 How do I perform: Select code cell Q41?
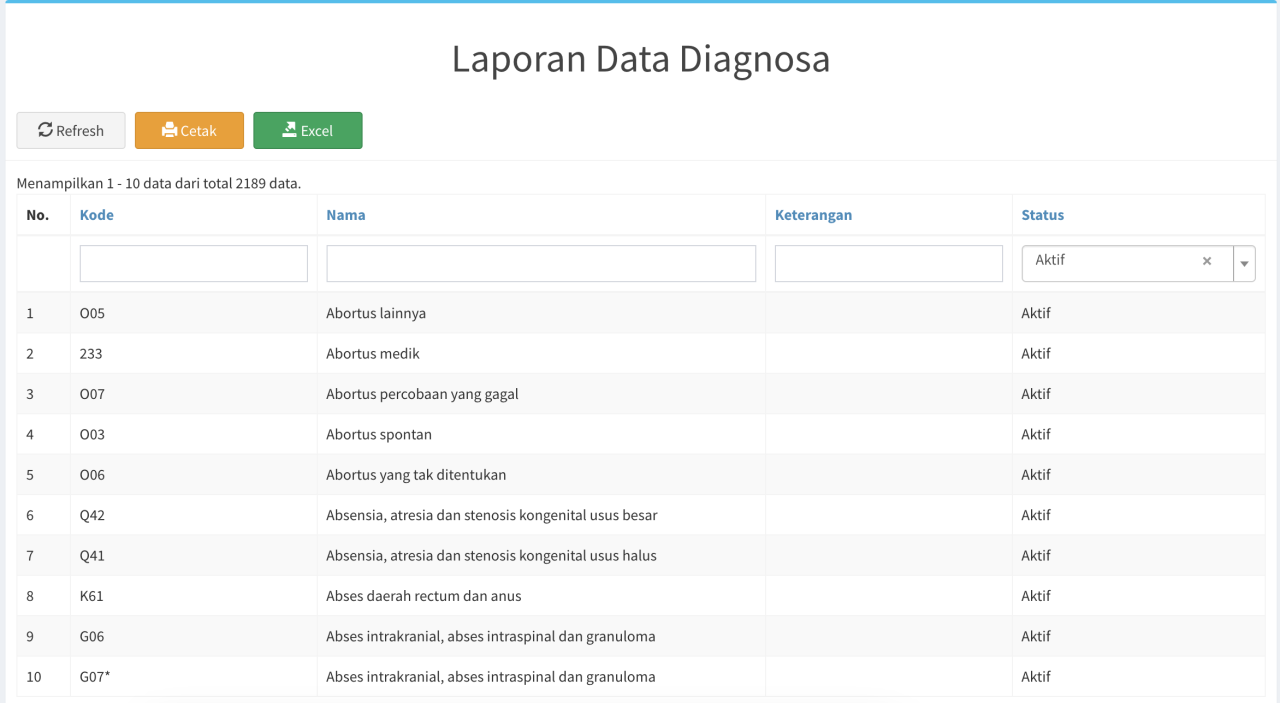click(92, 555)
